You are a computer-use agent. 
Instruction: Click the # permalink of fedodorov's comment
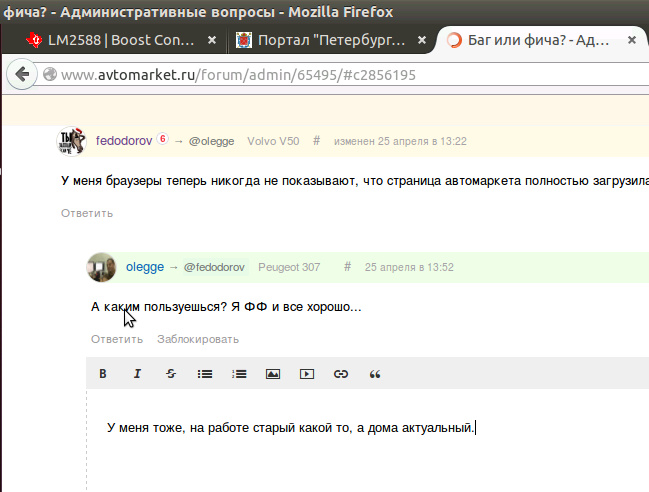(x=317, y=141)
